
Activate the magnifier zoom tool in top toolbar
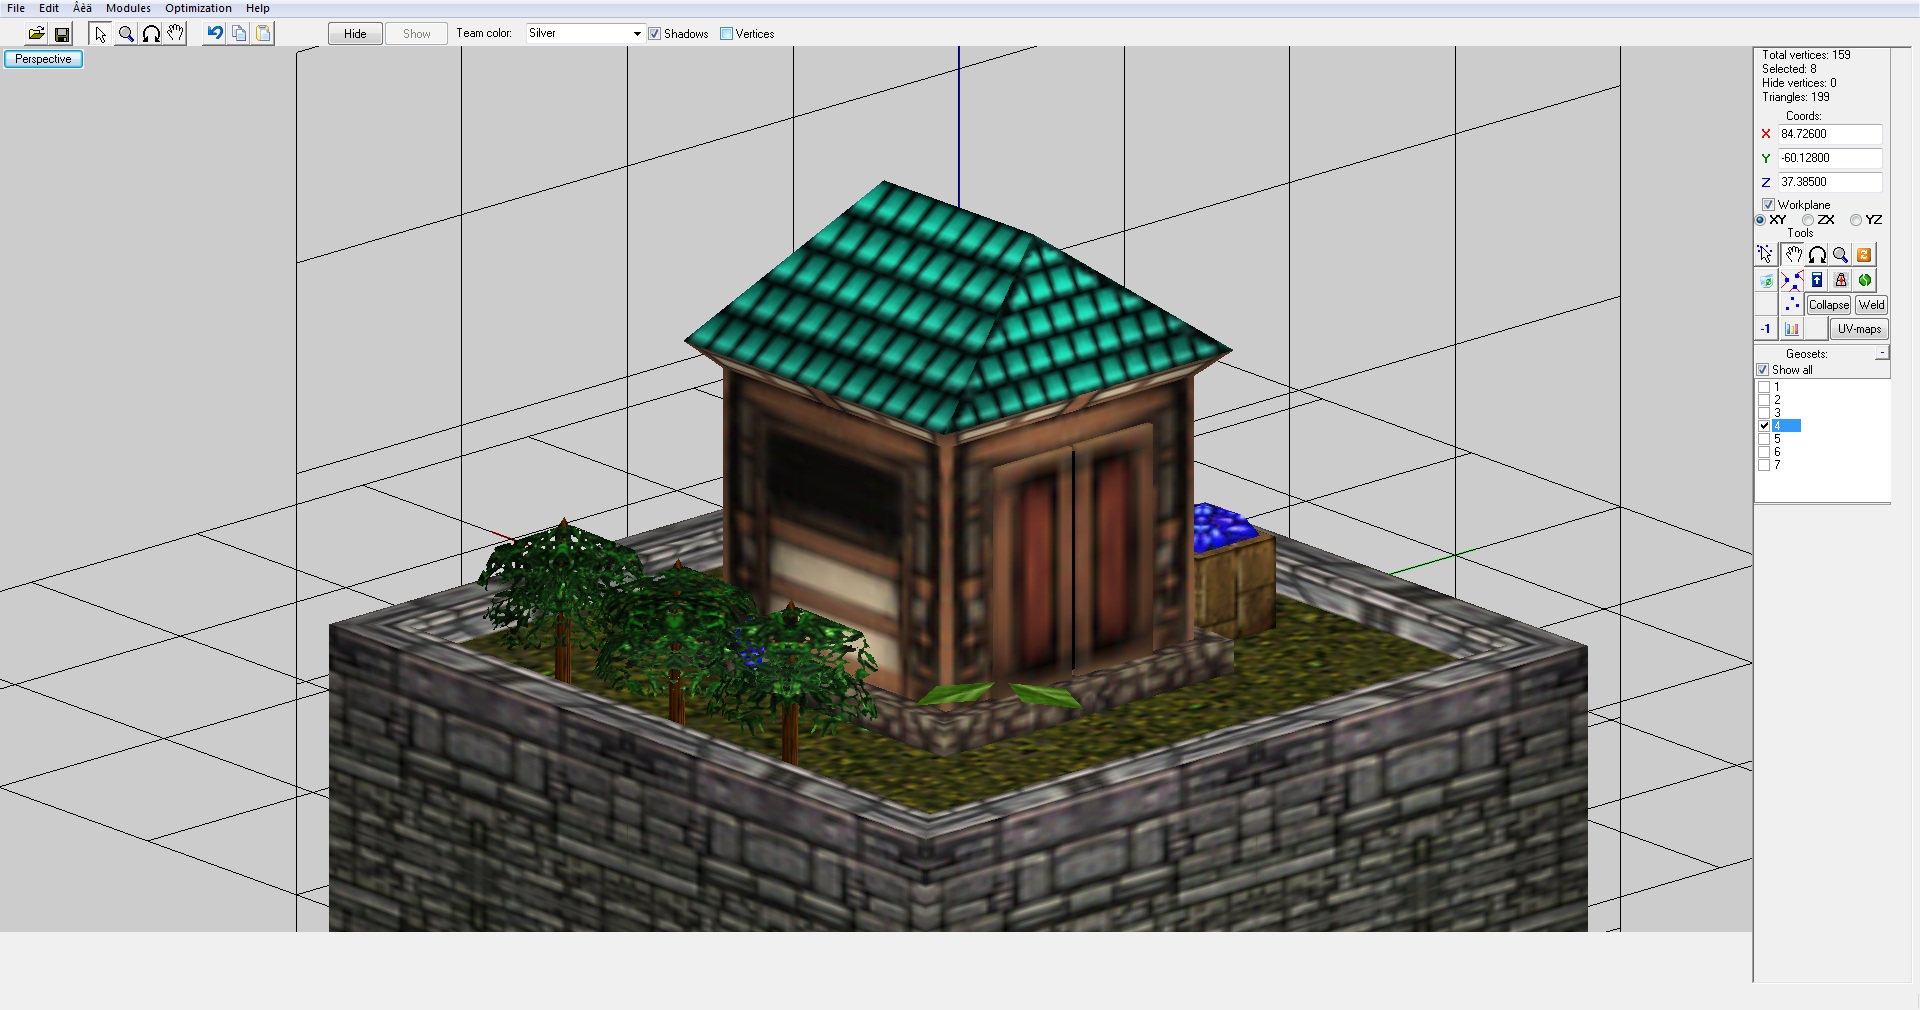[x=126, y=34]
